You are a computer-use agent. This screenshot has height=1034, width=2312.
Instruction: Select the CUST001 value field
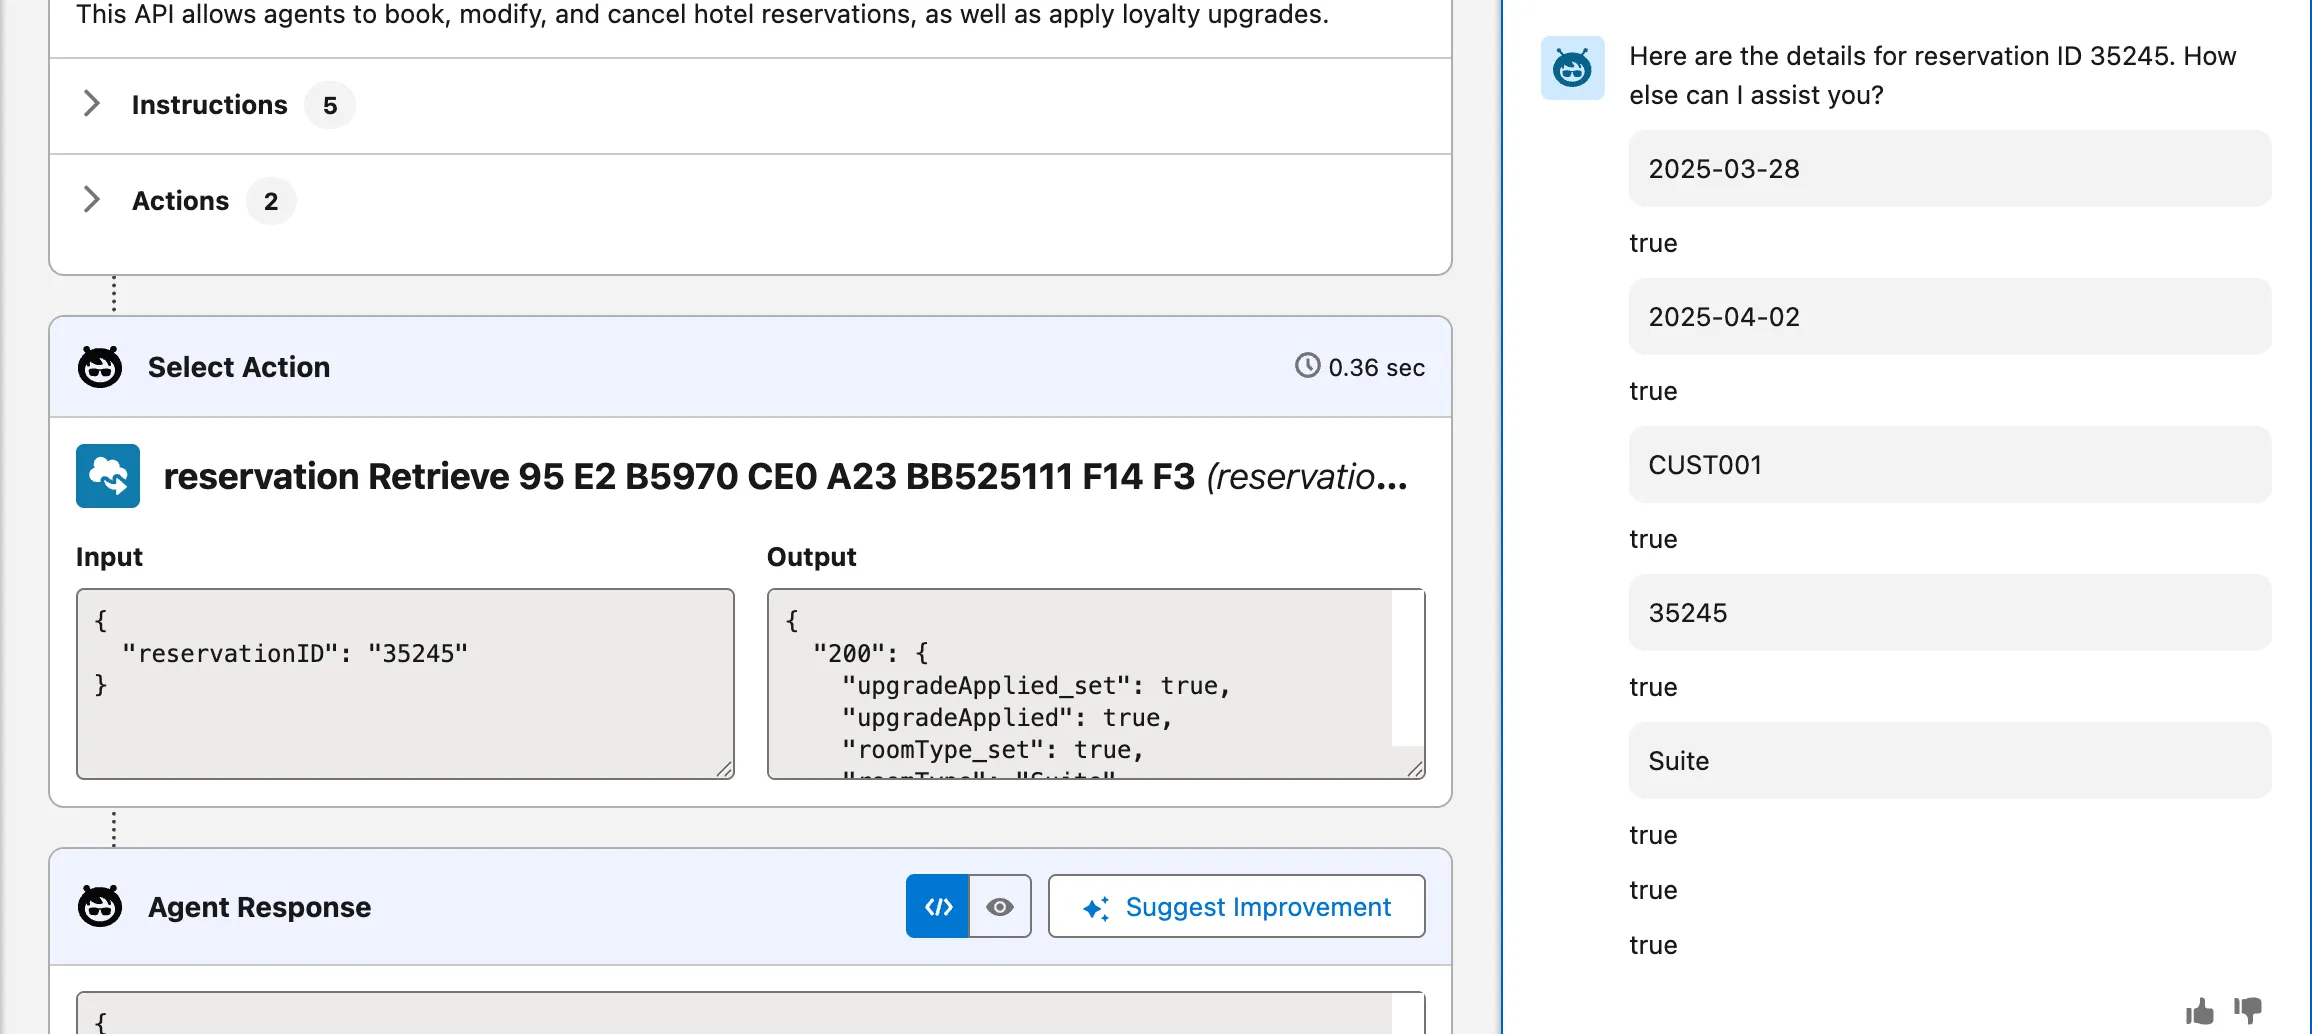pos(1949,465)
